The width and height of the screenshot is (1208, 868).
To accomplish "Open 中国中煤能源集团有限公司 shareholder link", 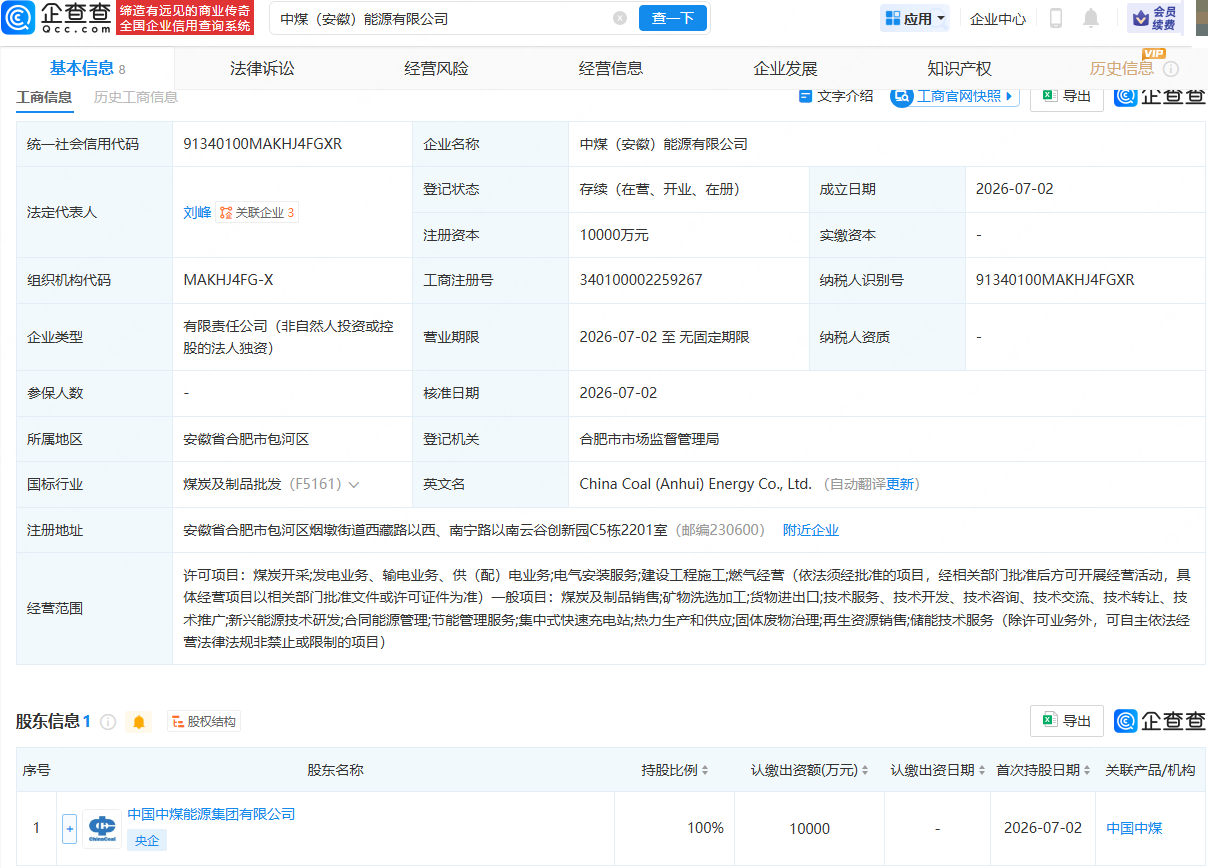I will 211,814.
